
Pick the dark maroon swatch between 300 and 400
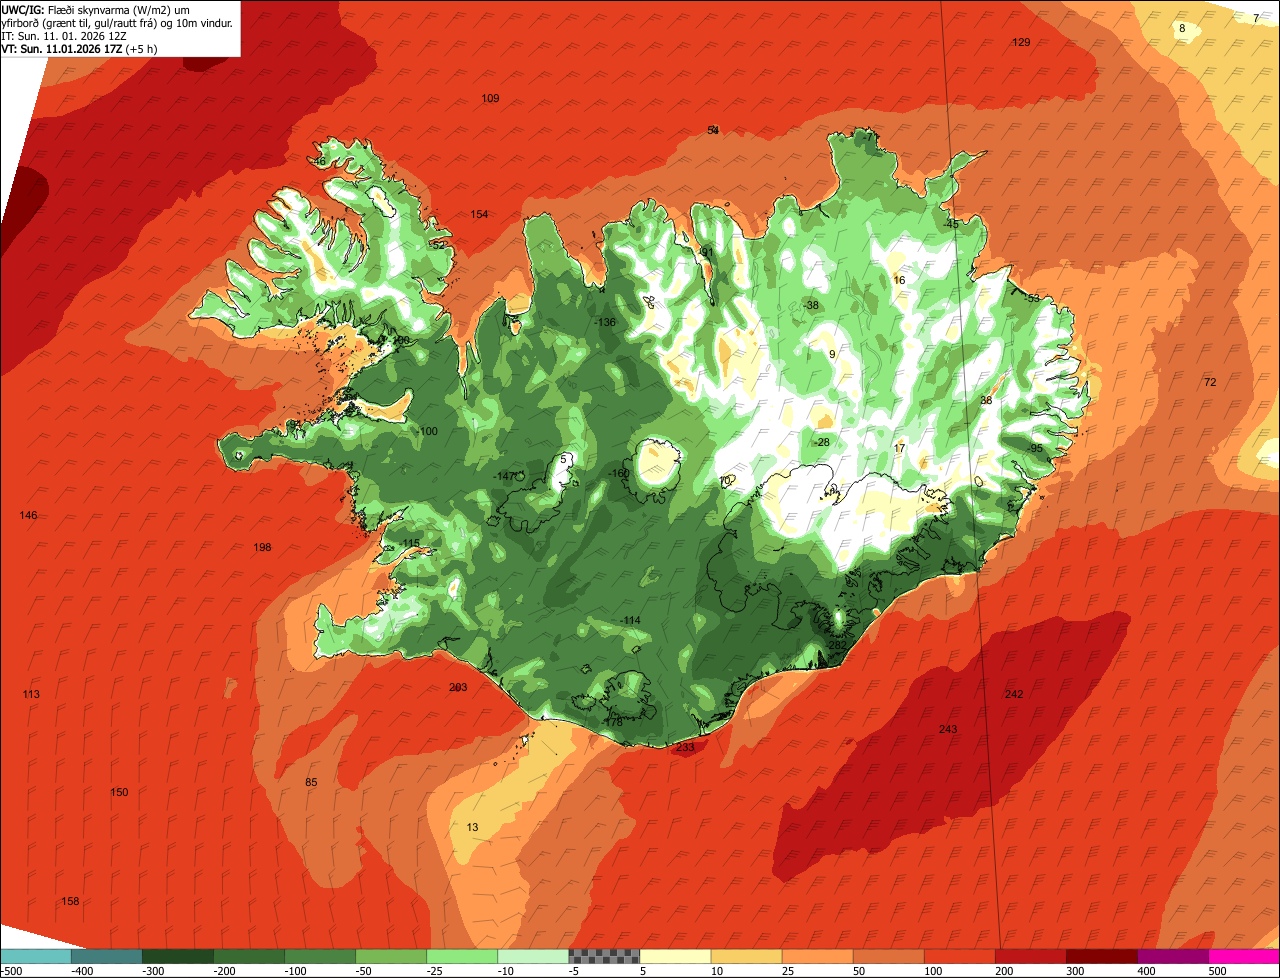coord(1101,956)
